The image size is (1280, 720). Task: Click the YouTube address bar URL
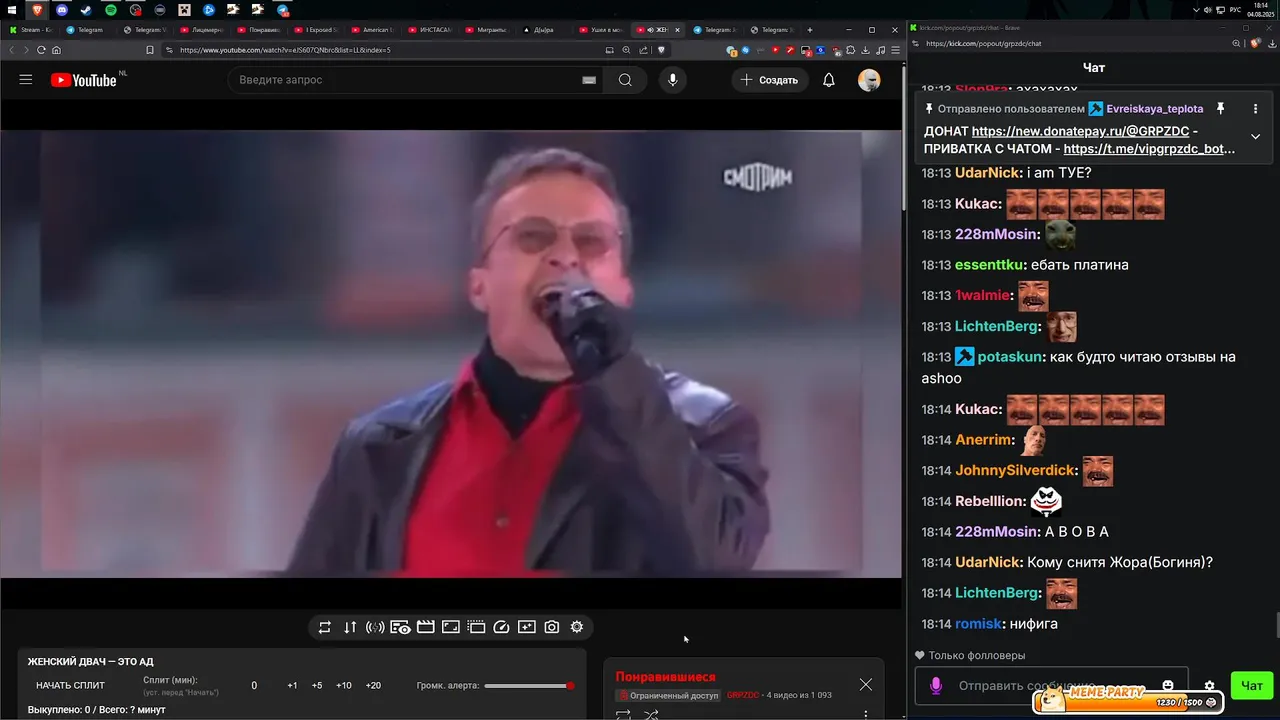pos(285,50)
